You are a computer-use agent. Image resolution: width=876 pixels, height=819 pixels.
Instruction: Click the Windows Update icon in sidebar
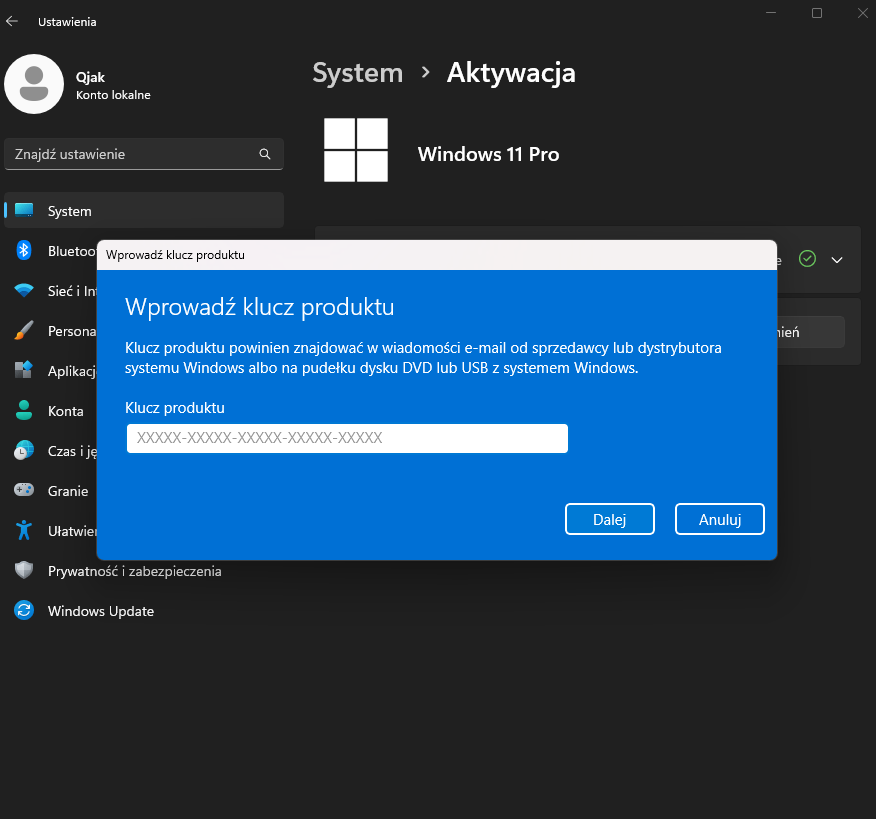pyautogui.click(x=23, y=610)
